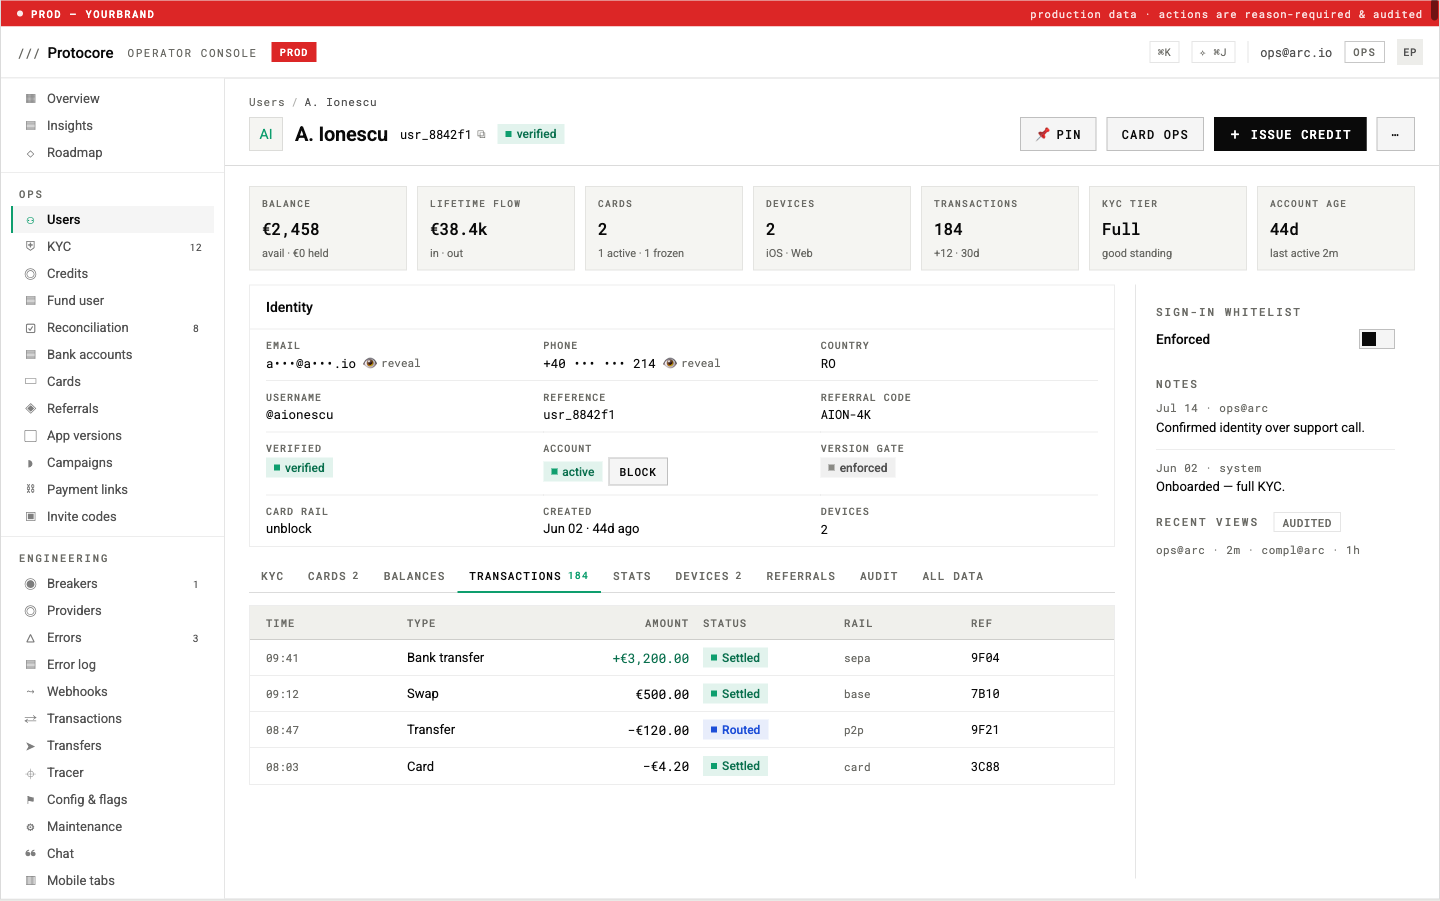
Task: Click the Card Ops button
Action: pos(1155,134)
